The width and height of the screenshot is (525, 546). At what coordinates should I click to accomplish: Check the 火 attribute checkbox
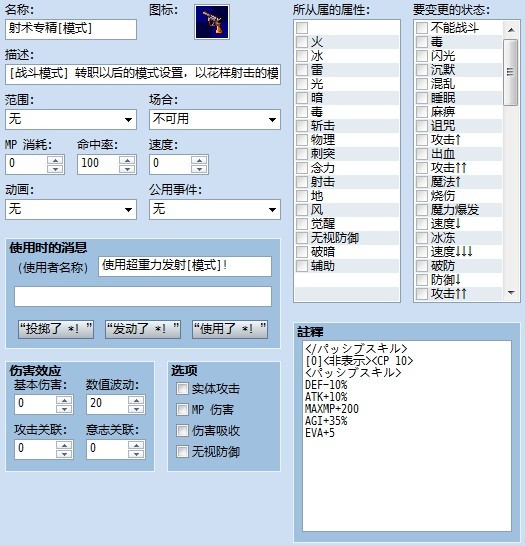pos(301,42)
